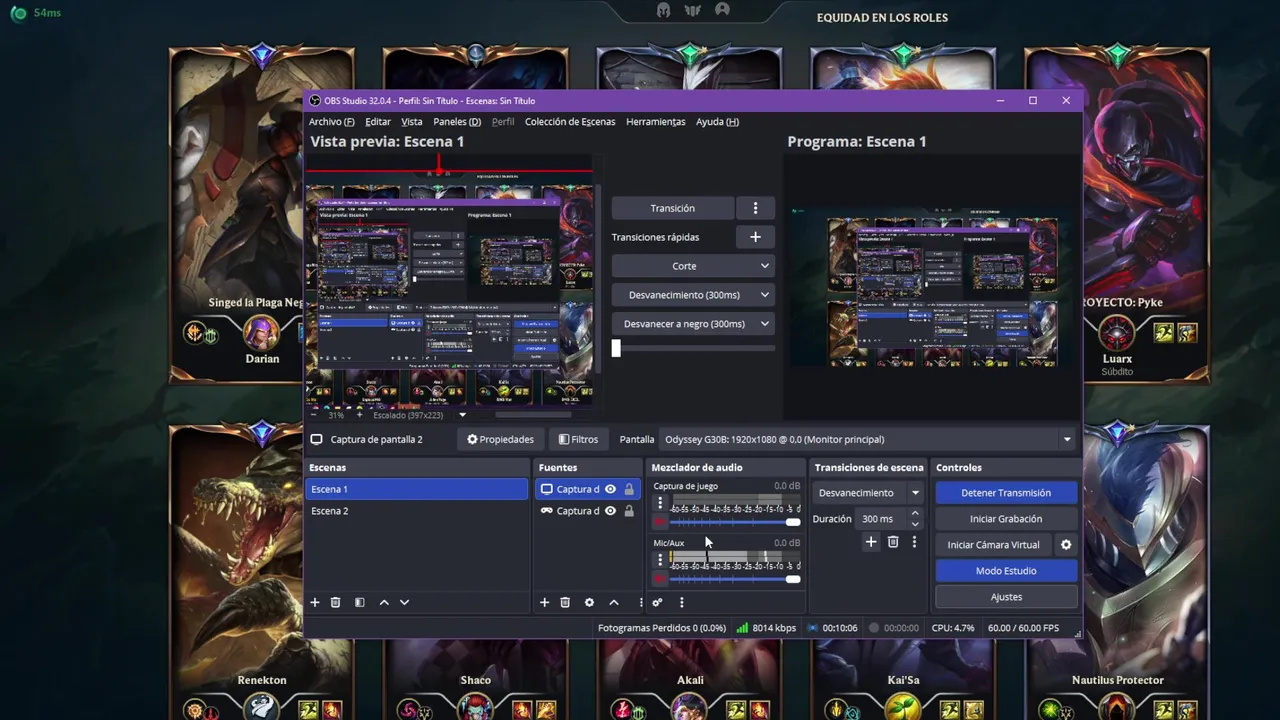Viewport: 1280px width, 720px height.
Task: Click helmet icon at top of game client
Action: point(663,10)
